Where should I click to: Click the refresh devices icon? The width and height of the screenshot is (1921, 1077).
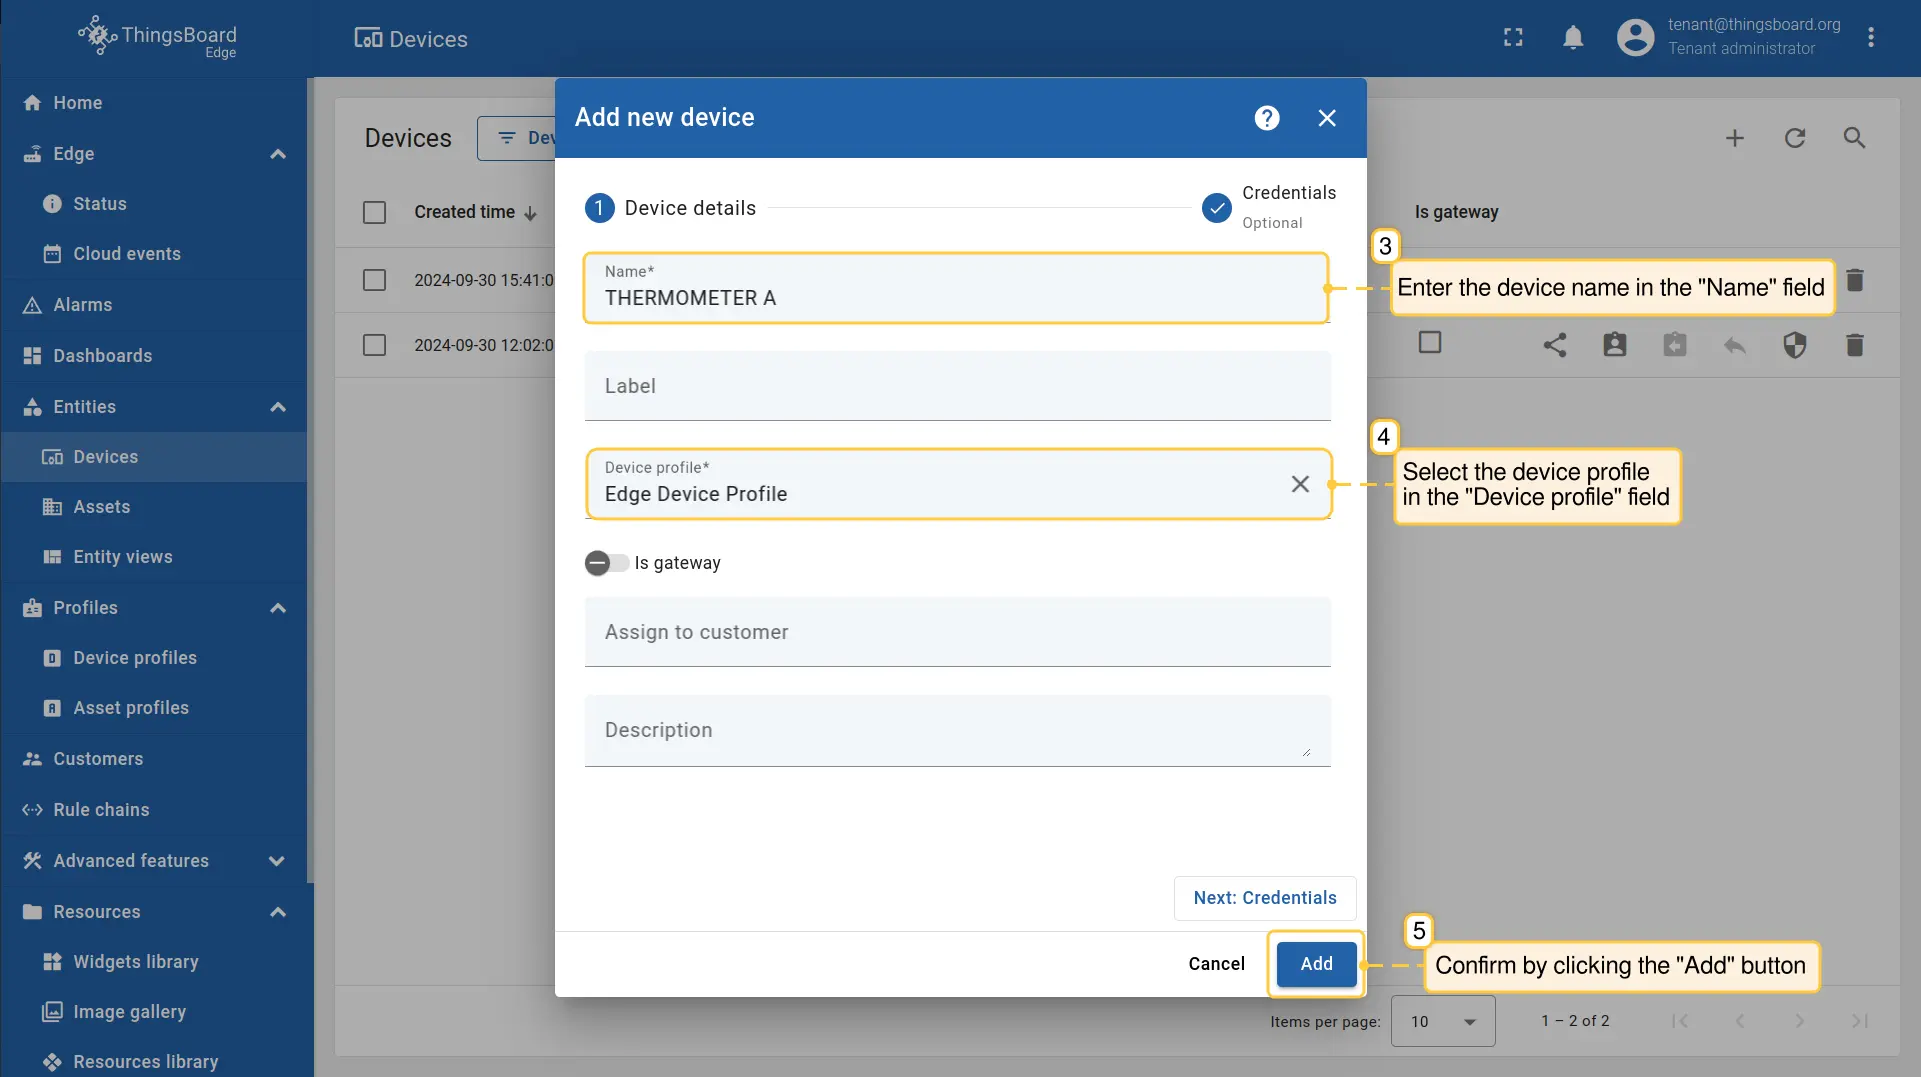tap(1795, 138)
